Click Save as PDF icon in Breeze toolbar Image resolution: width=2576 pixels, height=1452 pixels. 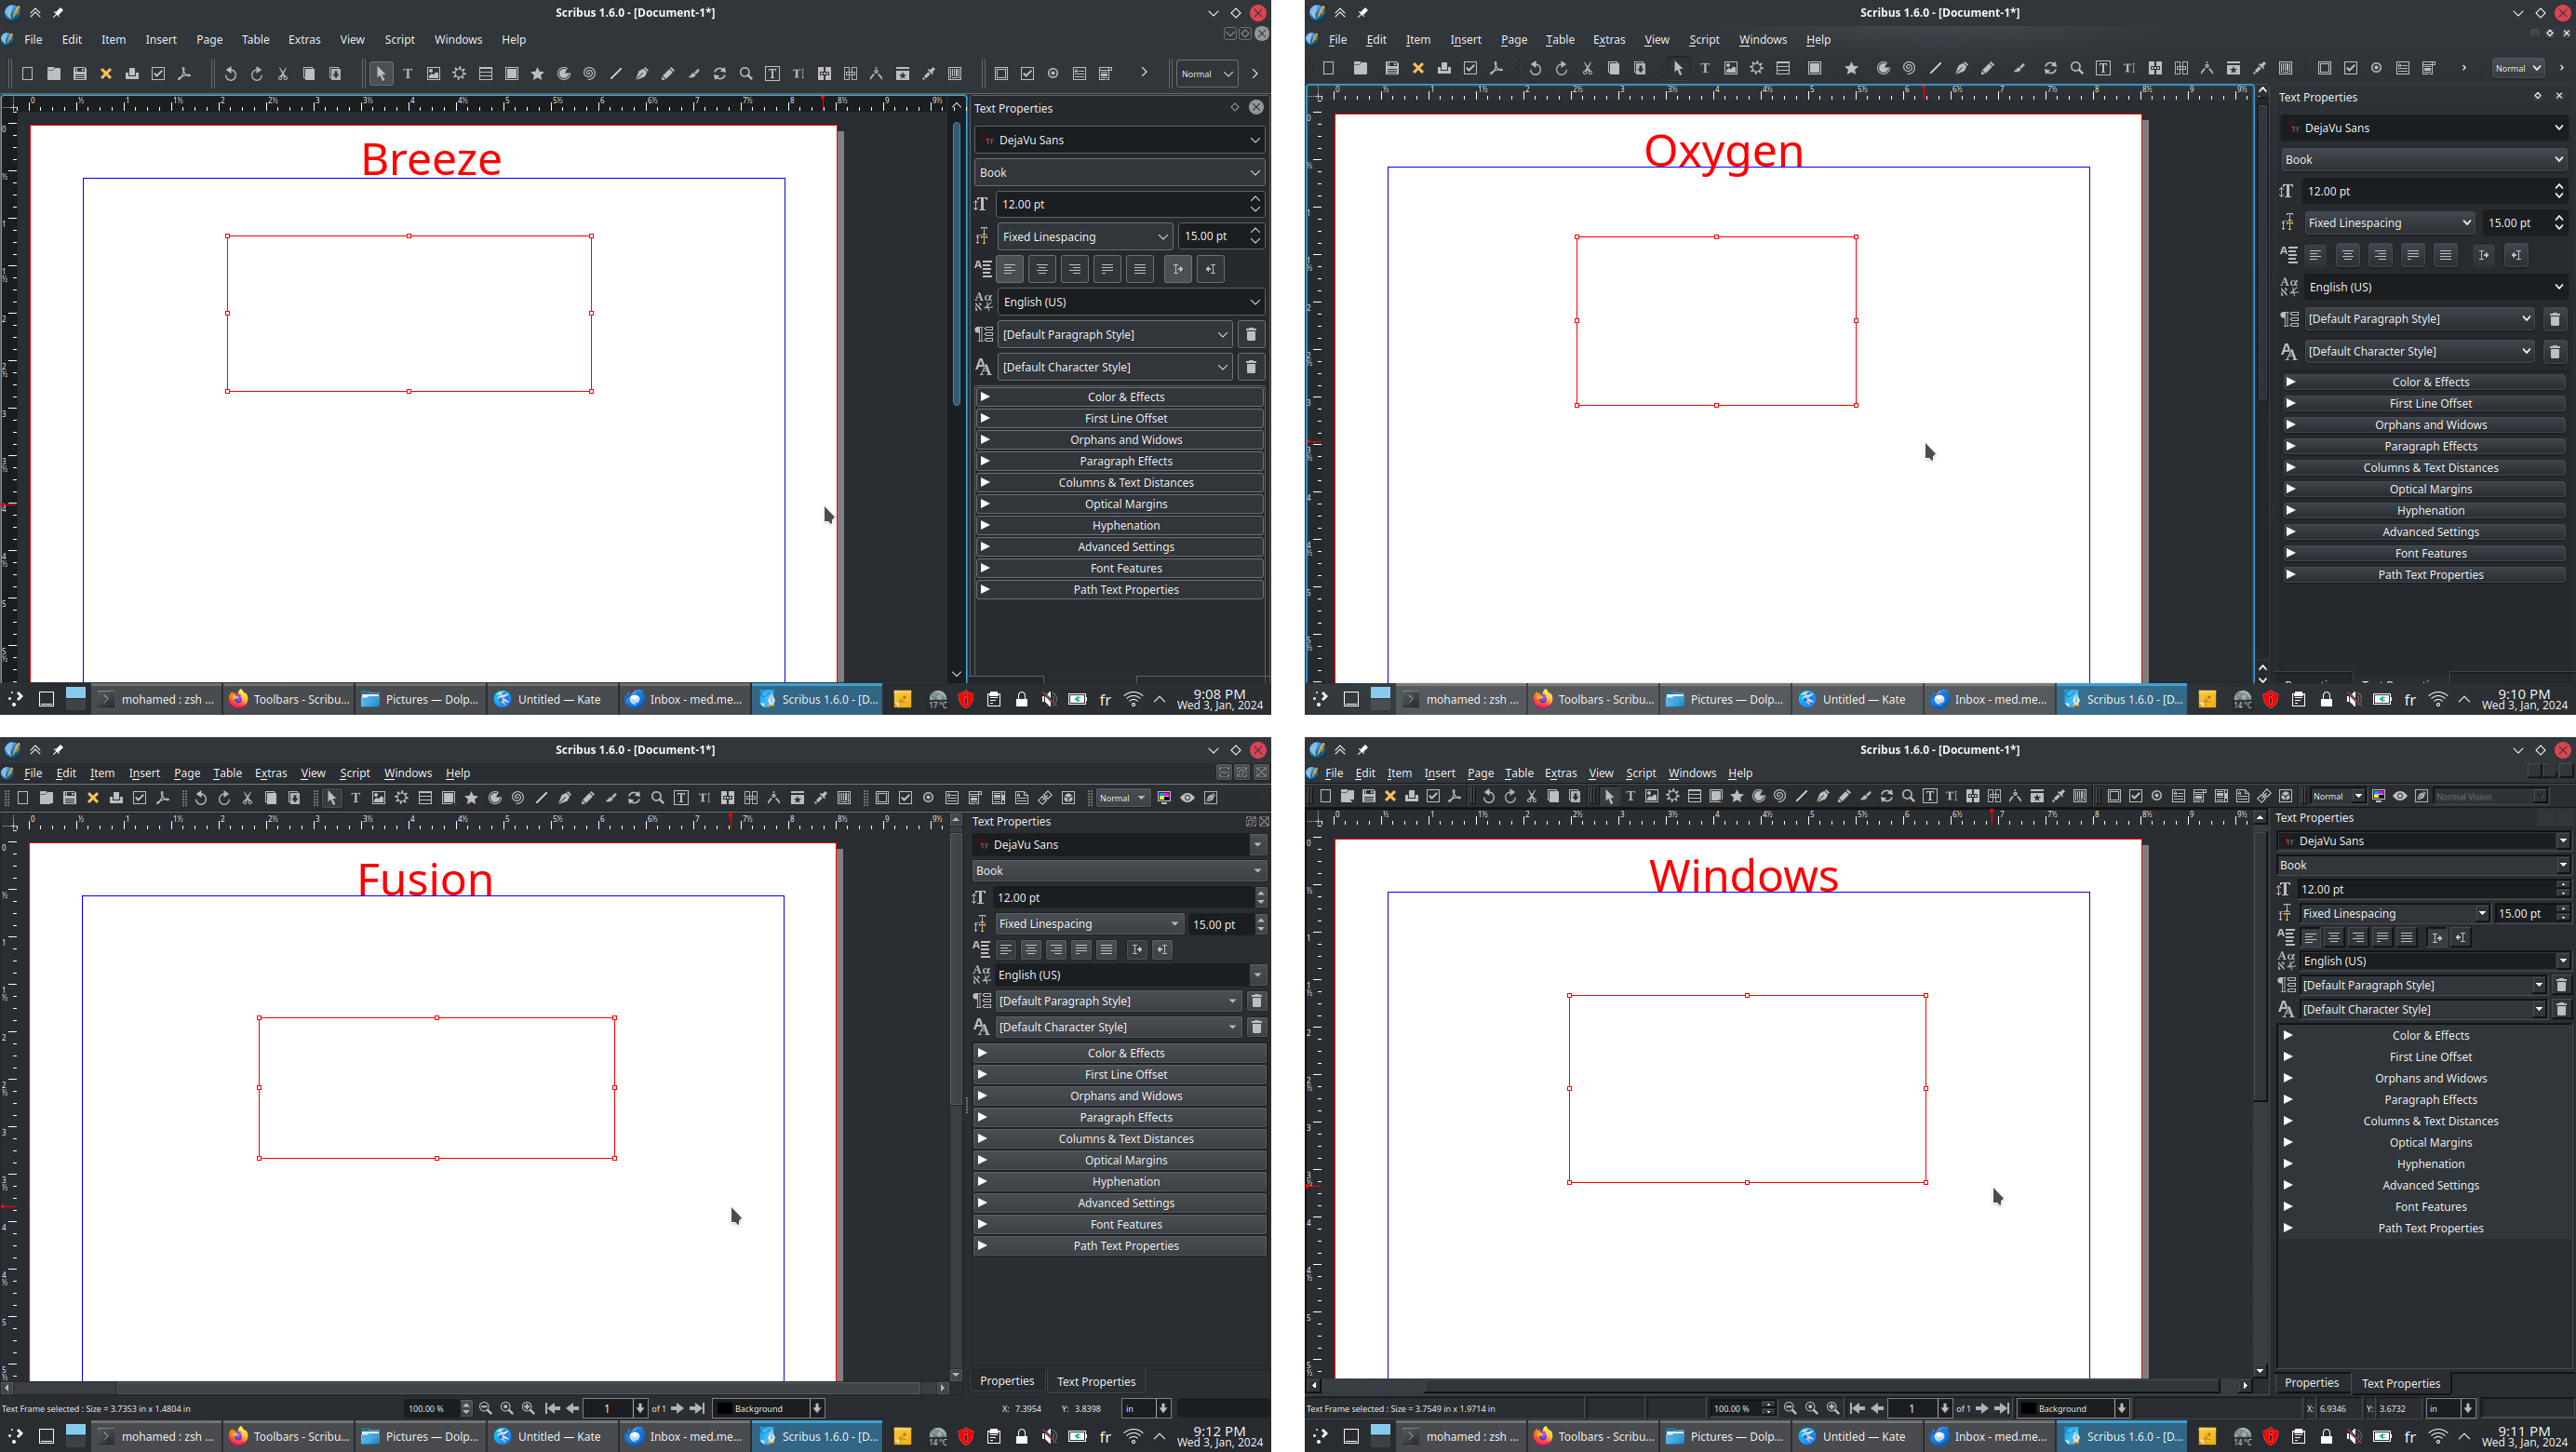[x=184, y=74]
